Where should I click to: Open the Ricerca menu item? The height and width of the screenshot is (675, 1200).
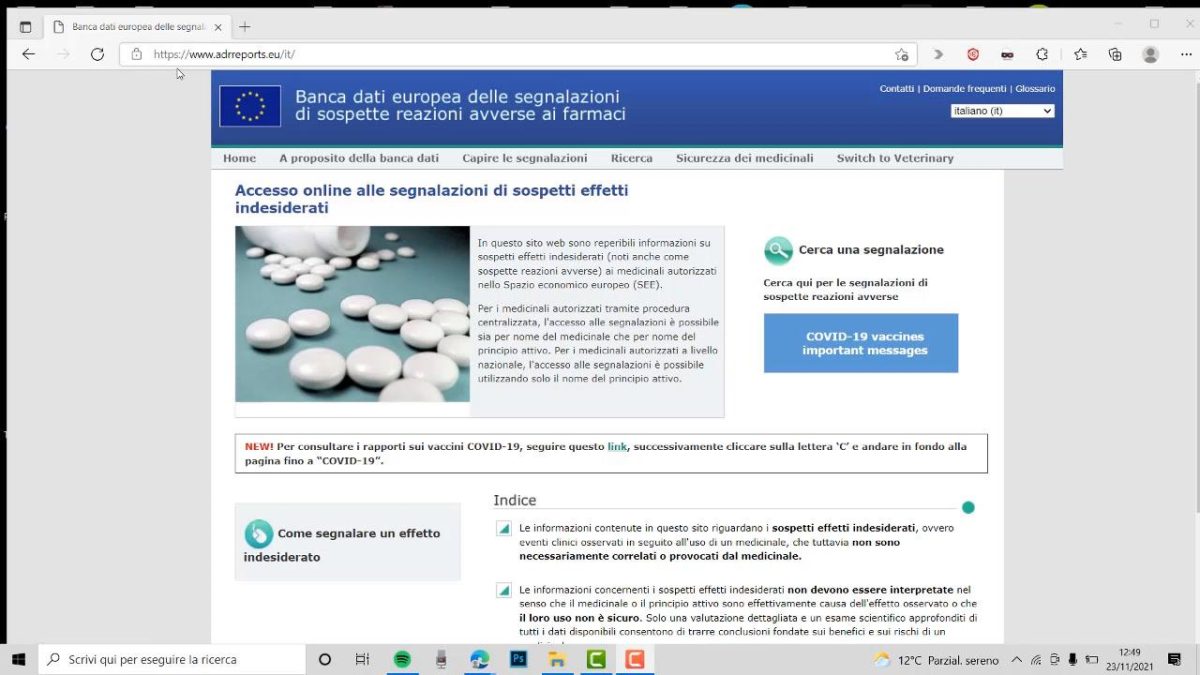pos(631,158)
